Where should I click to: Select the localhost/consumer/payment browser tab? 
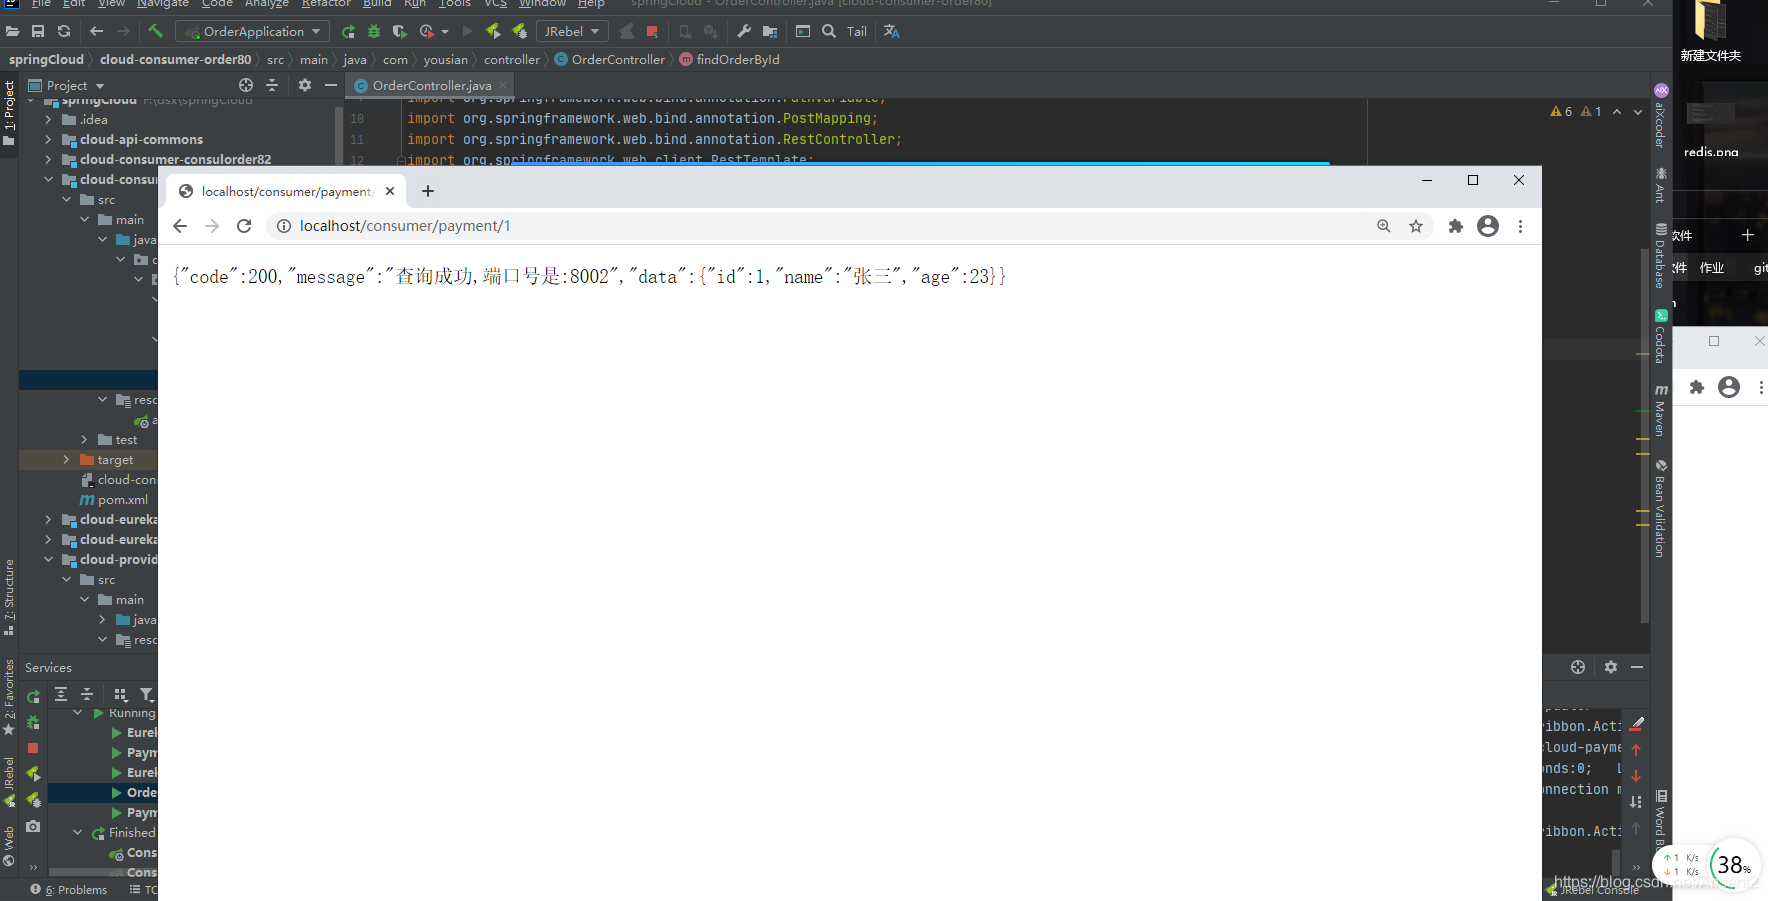[x=287, y=191]
